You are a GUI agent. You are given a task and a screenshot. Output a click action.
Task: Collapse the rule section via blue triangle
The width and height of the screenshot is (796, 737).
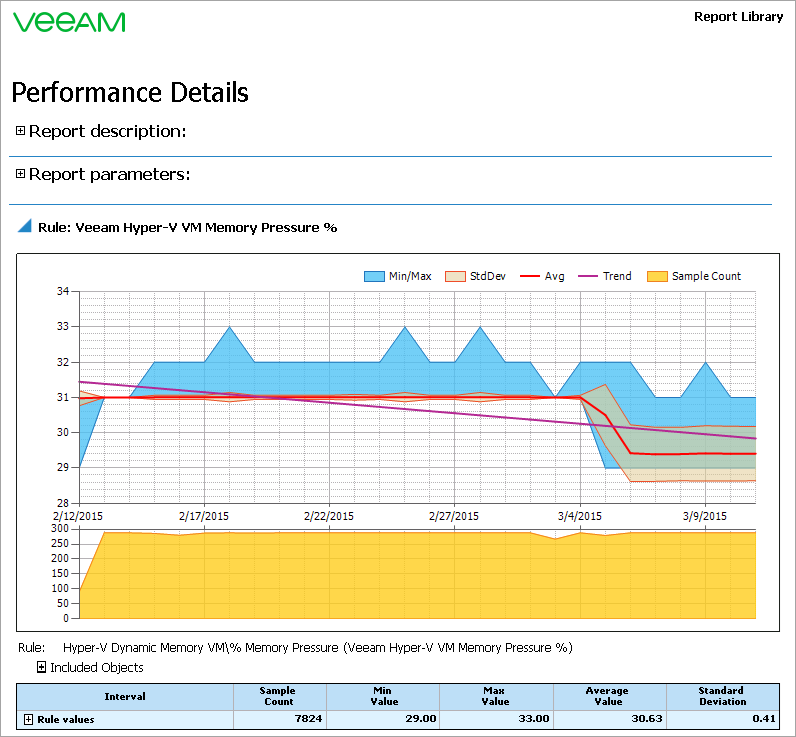[25, 226]
